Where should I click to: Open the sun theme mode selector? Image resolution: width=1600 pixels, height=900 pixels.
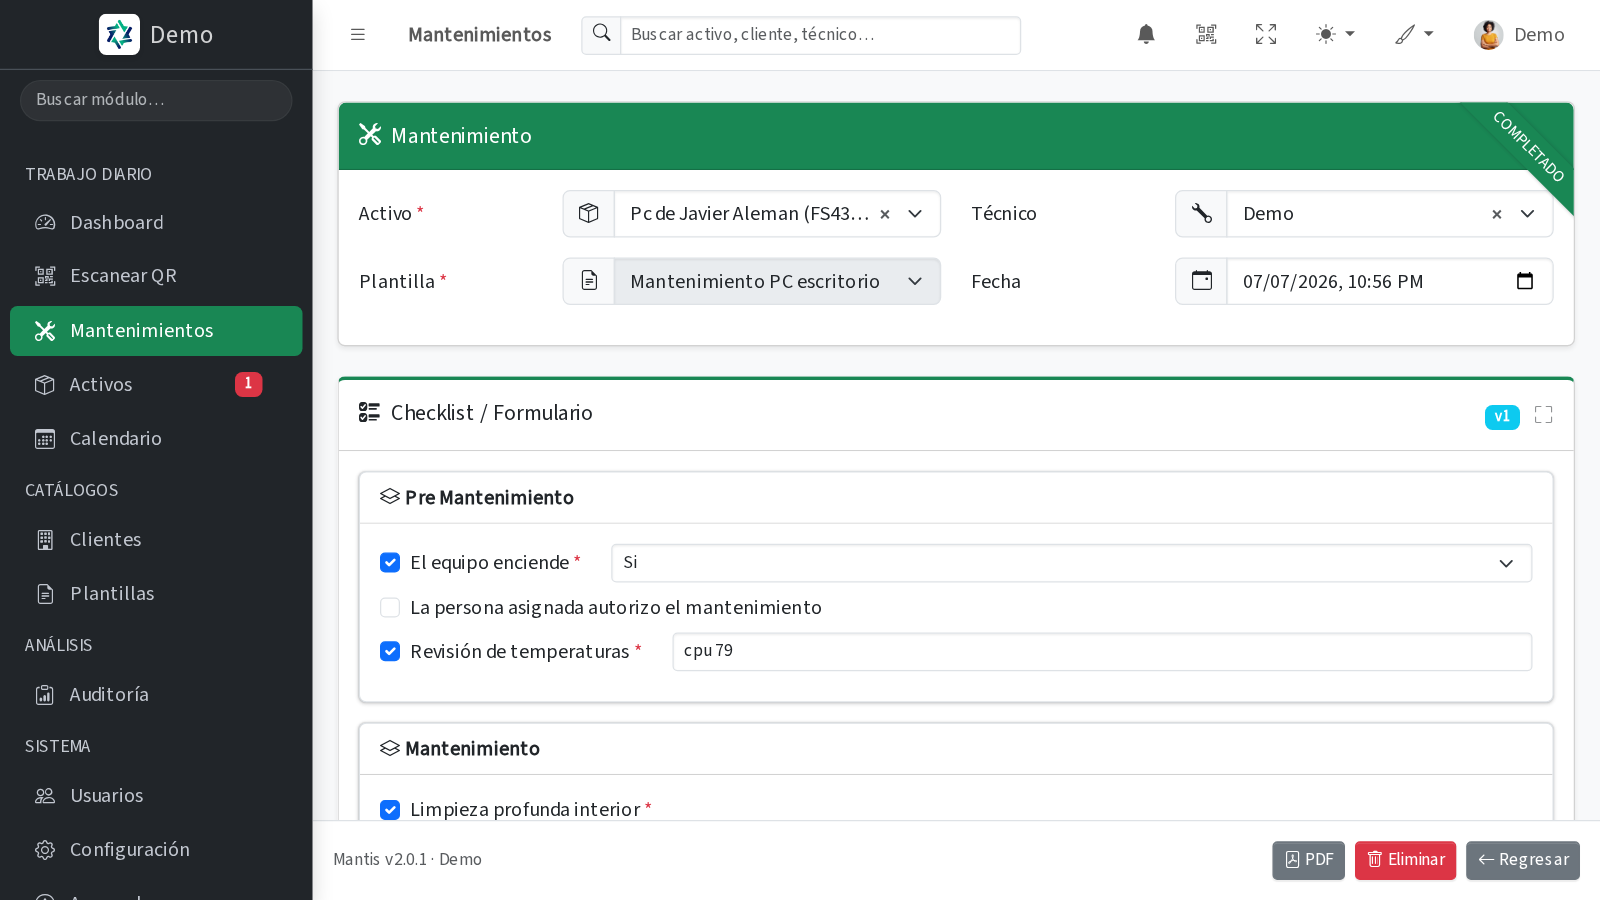tap(1335, 35)
